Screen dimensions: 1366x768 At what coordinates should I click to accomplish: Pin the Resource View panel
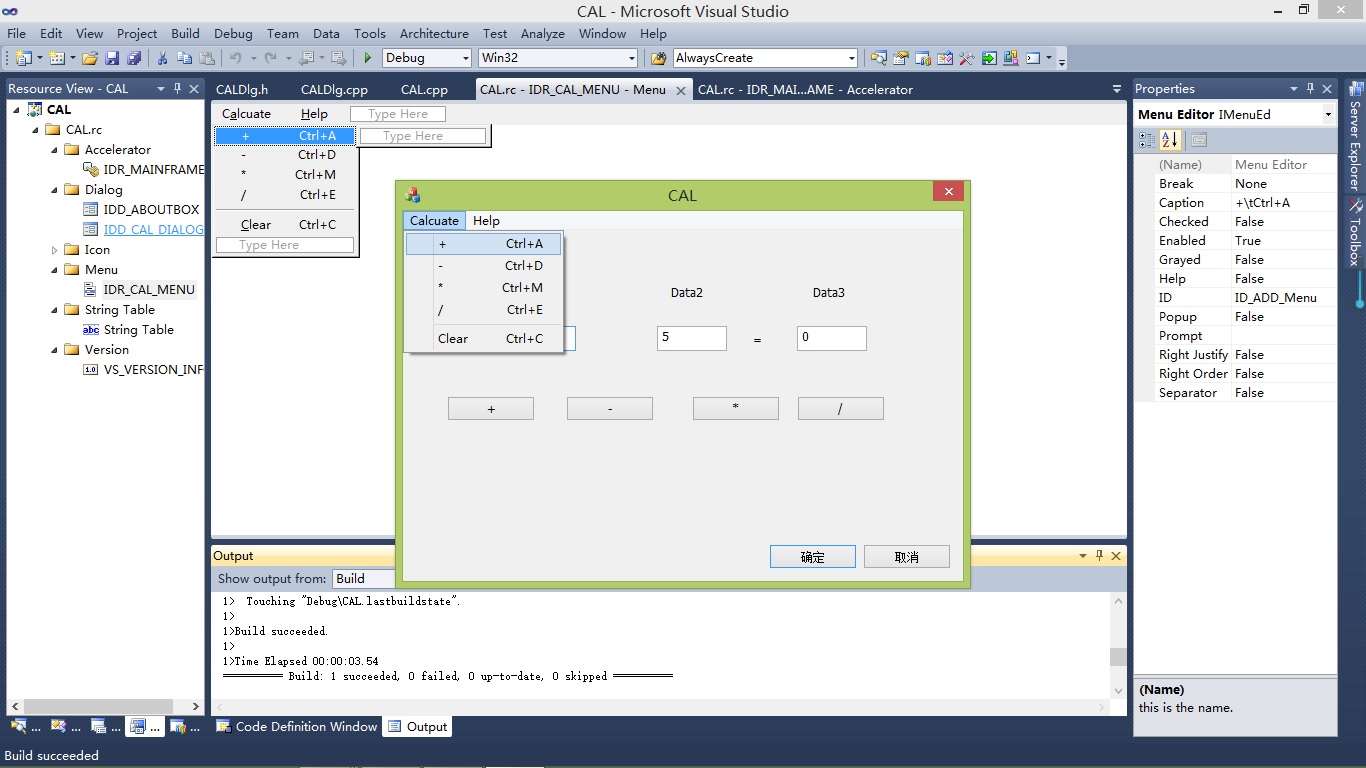[177, 88]
